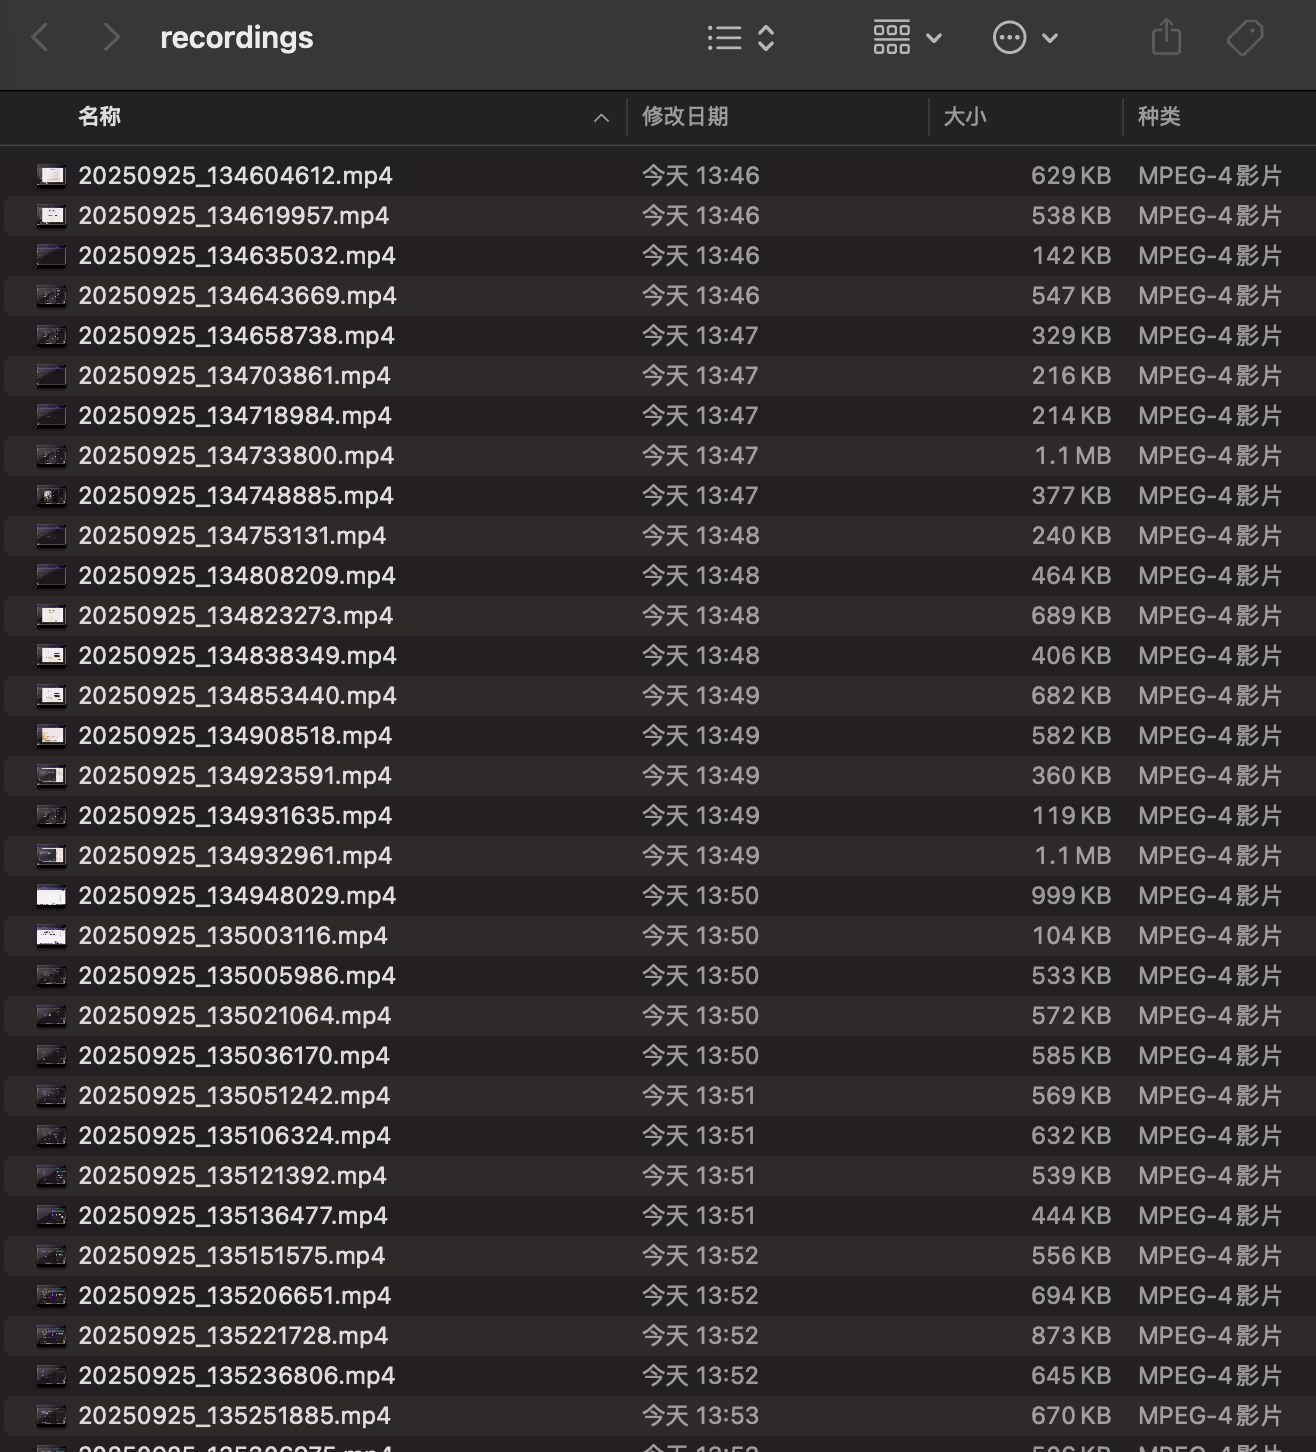Open the view options chevron beside list icon
Image resolution: width=1316 pixels, height=1452 pixels.
(x=764, y=37)
